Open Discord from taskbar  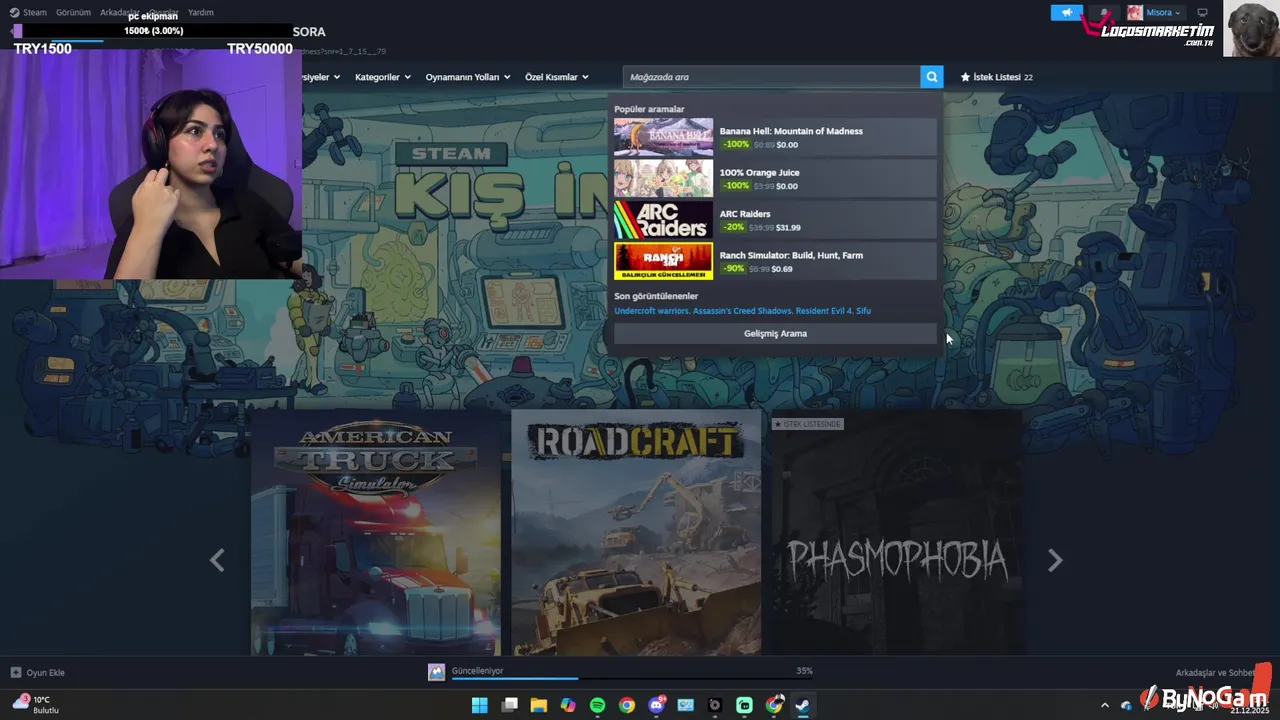656,705
